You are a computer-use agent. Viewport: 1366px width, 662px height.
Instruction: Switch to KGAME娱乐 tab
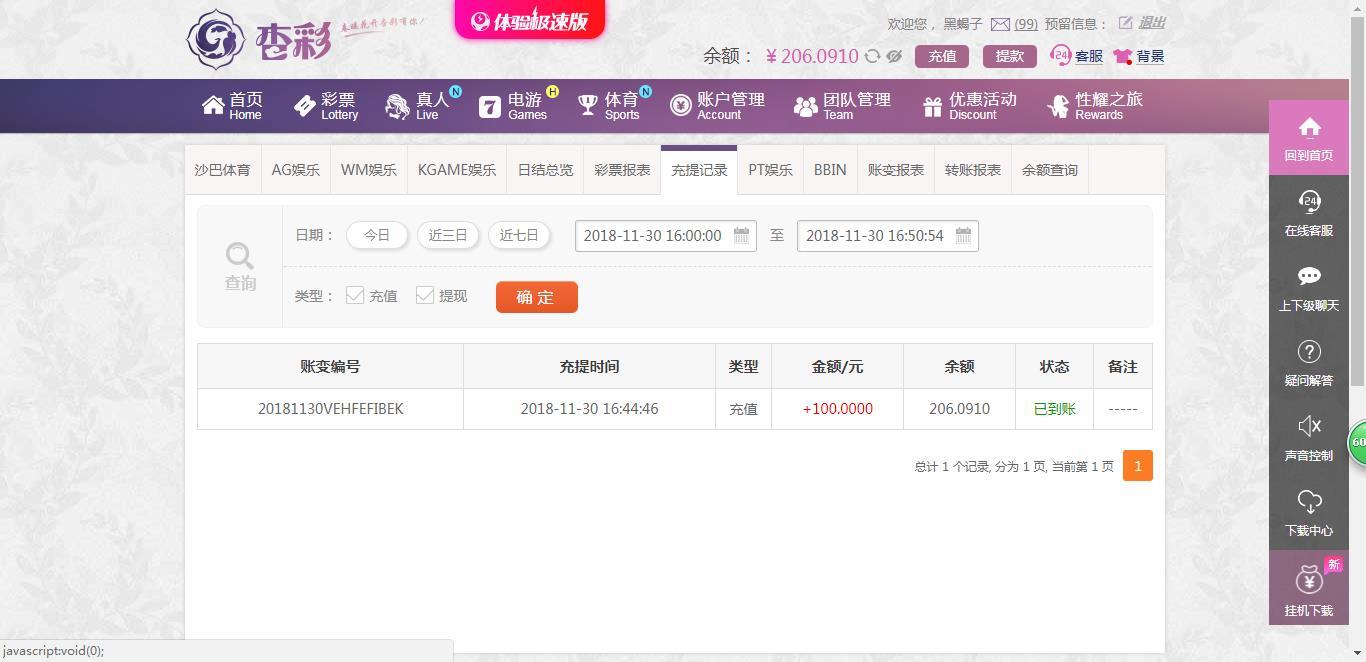[457, 170]
